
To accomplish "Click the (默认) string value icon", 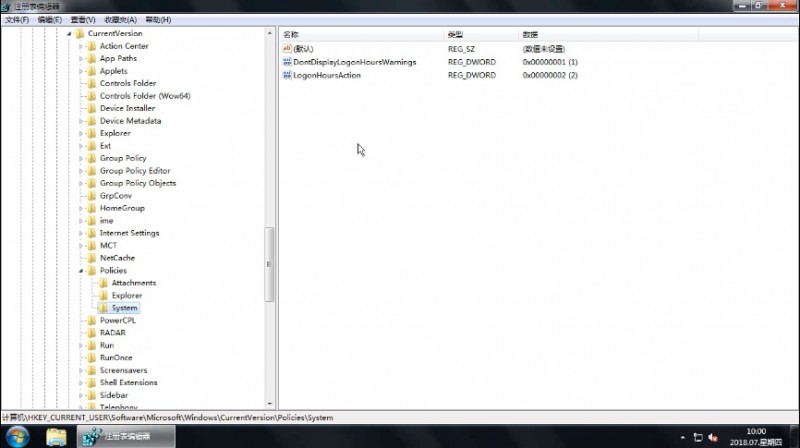I will (x=287, y=48).
